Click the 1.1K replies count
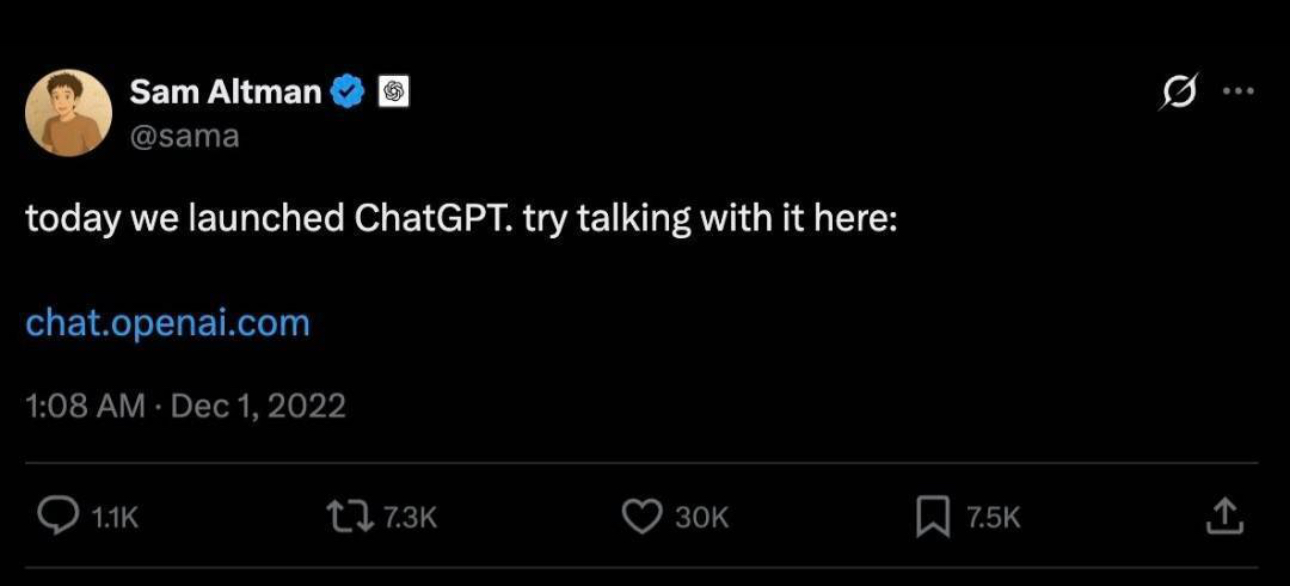The image size is (1290, 586). (114, 518)
